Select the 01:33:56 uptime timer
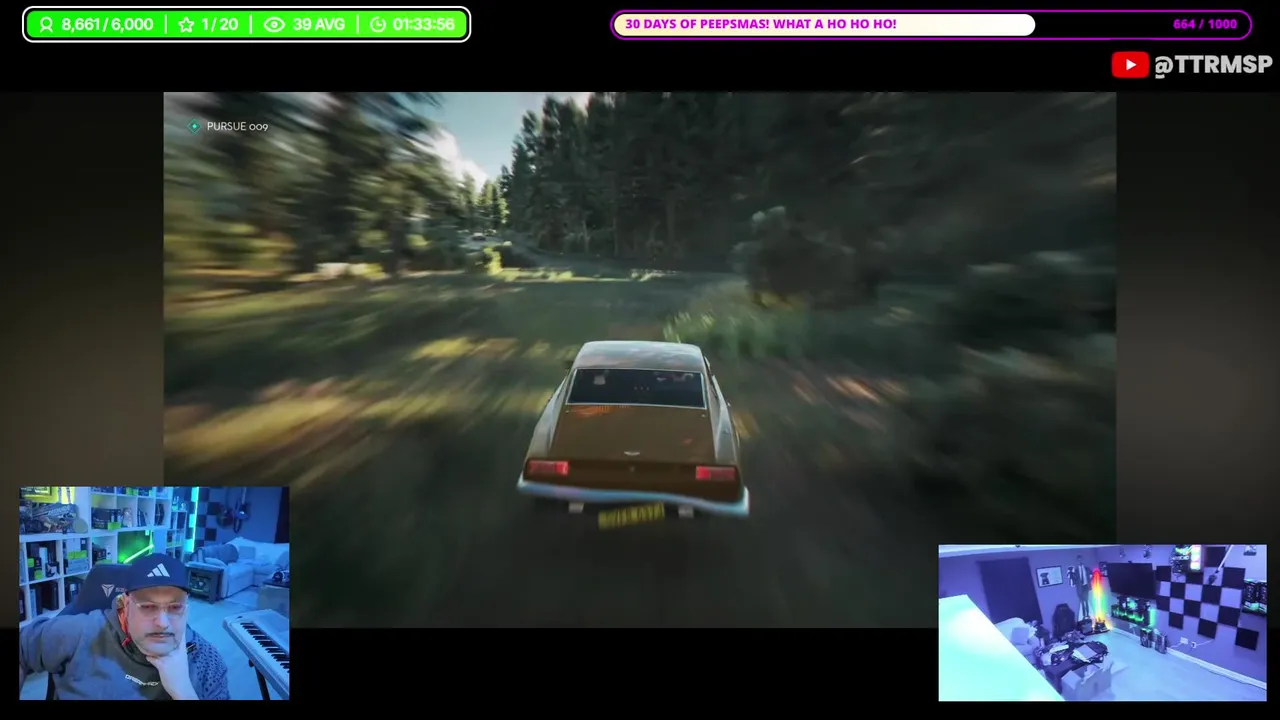Viewport: 1280px width, 720px height. [x=424, y=25]
